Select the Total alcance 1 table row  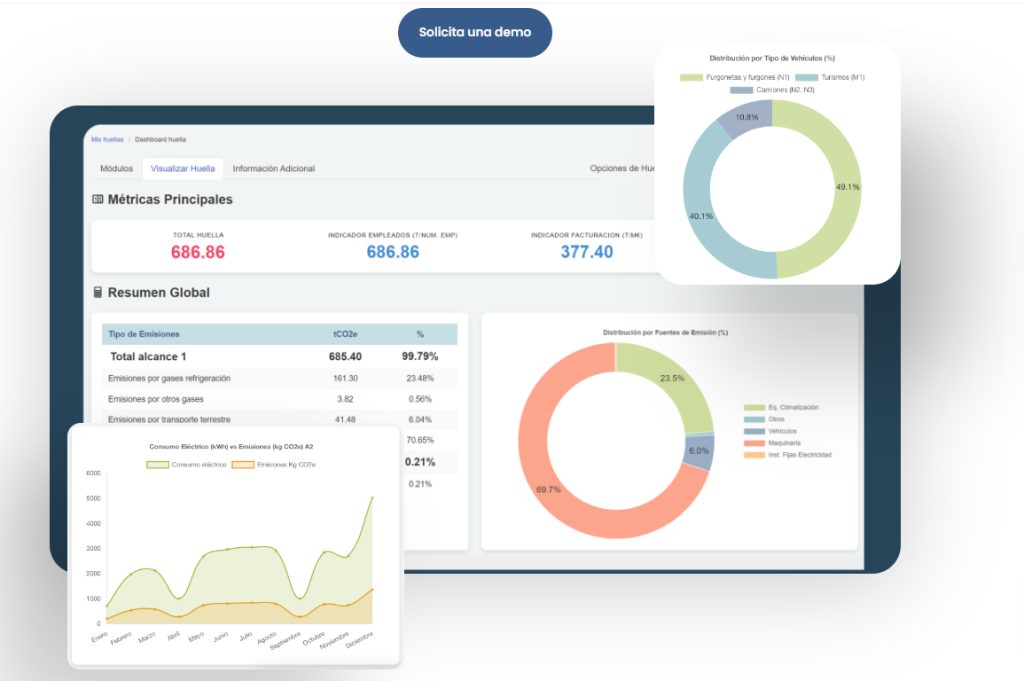pos(280,356)
